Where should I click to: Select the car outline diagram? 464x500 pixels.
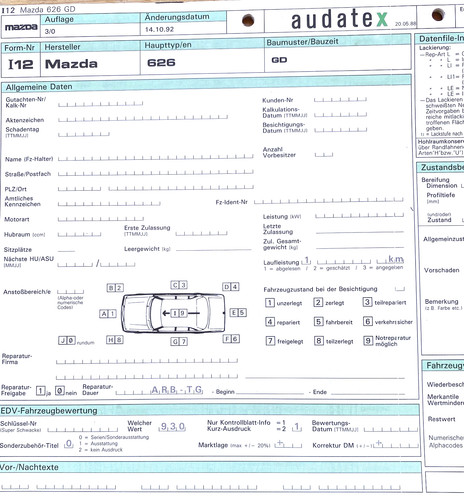point(173,313)
